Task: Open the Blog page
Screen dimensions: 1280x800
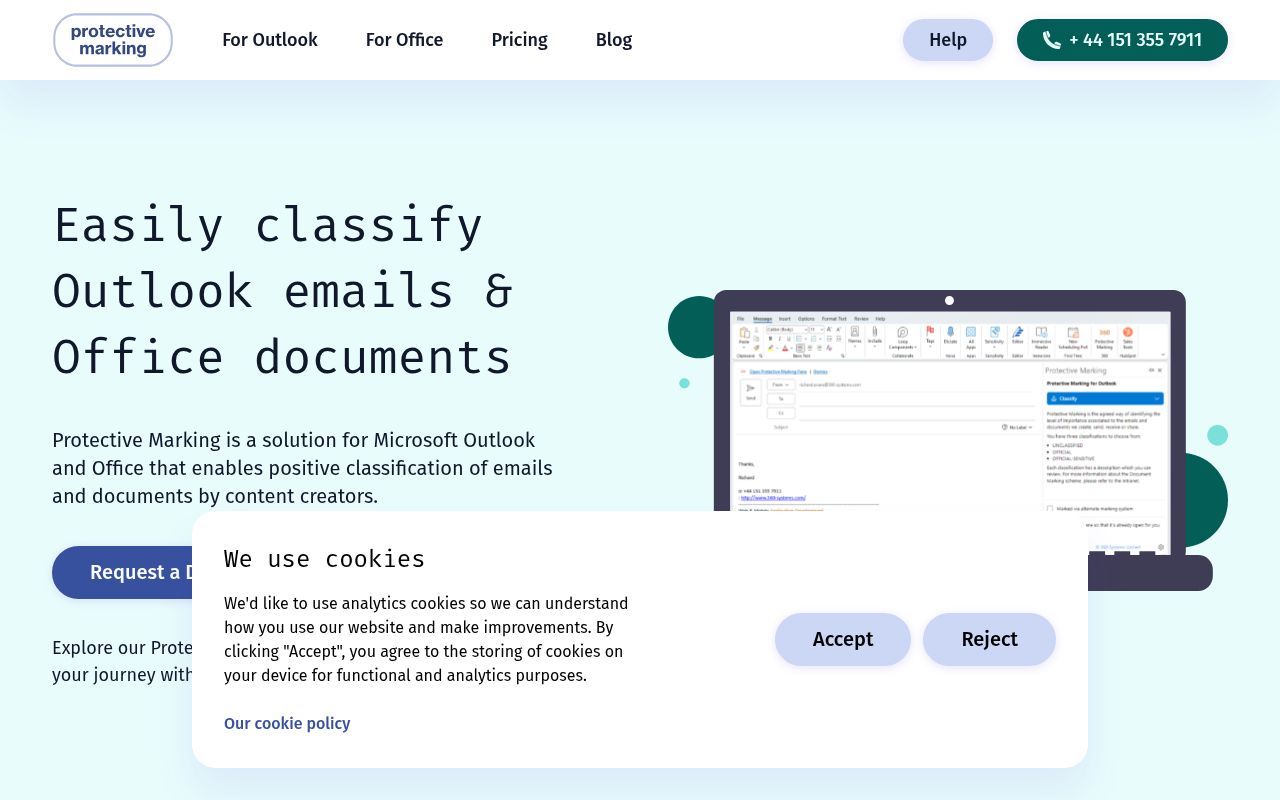Action: (x=614, y=40)
